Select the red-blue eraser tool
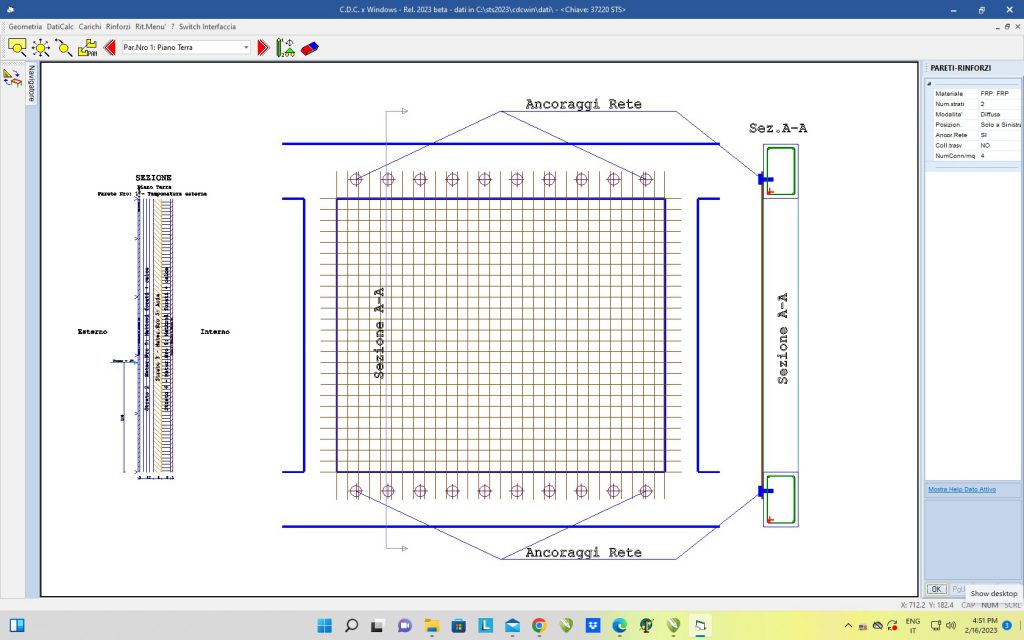The image size is (1024, 640). (310, 47)
